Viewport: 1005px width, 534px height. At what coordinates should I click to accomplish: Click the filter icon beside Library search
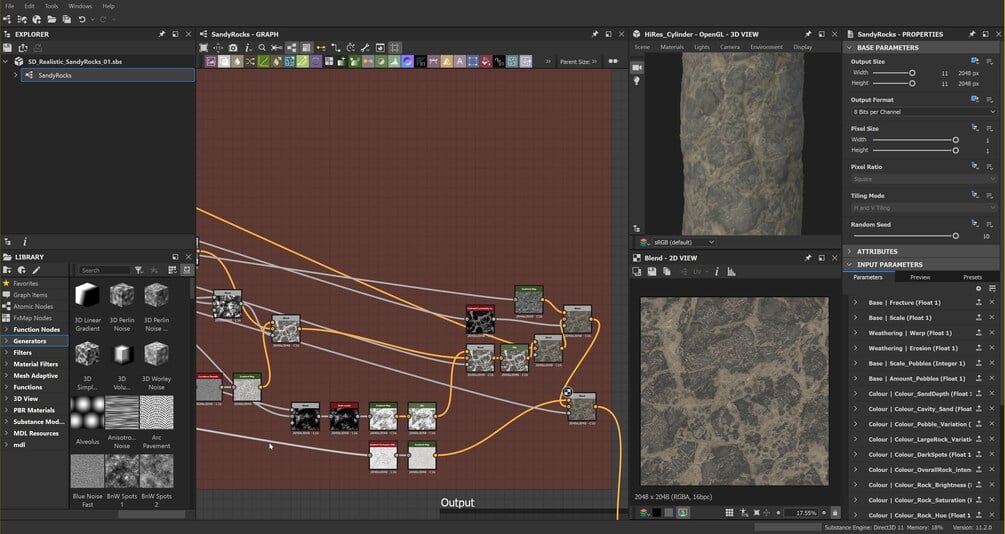140,270
